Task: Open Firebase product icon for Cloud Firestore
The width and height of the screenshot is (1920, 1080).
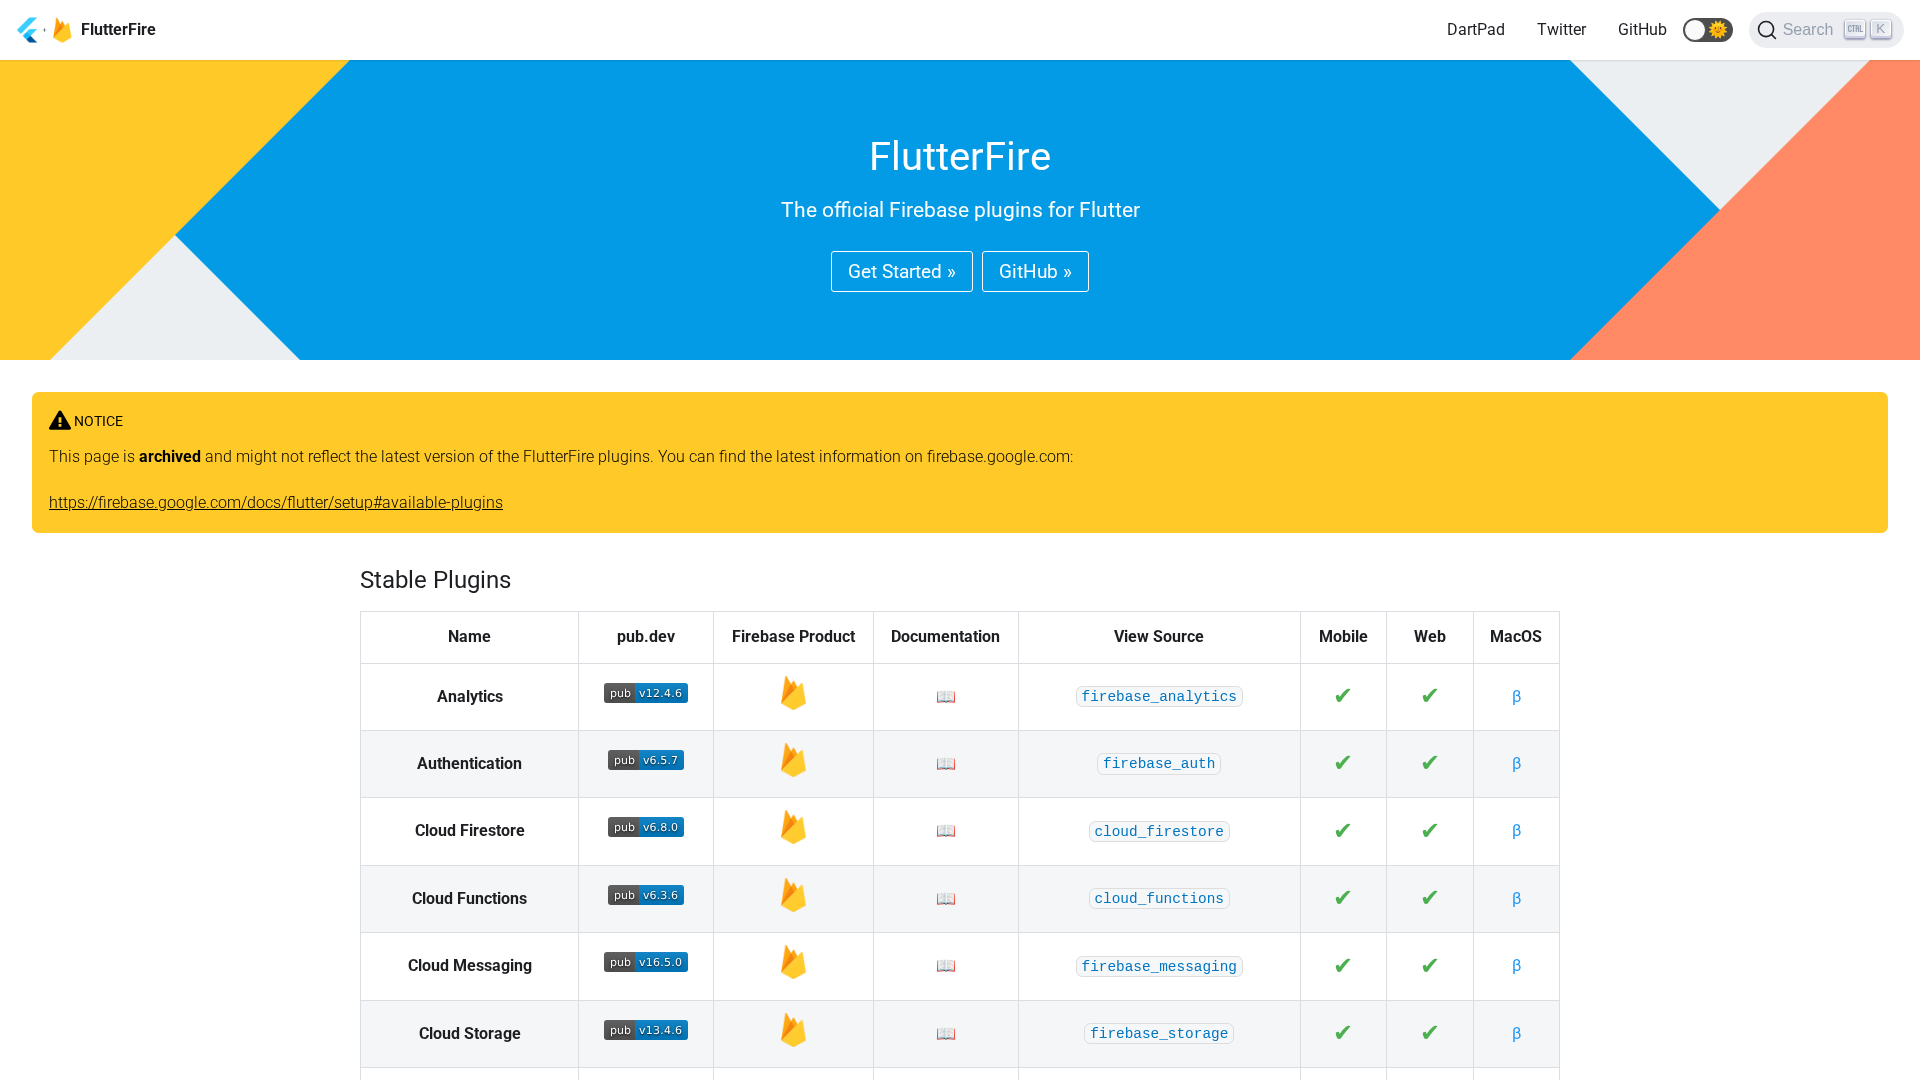Action: (x=793, y=827)
